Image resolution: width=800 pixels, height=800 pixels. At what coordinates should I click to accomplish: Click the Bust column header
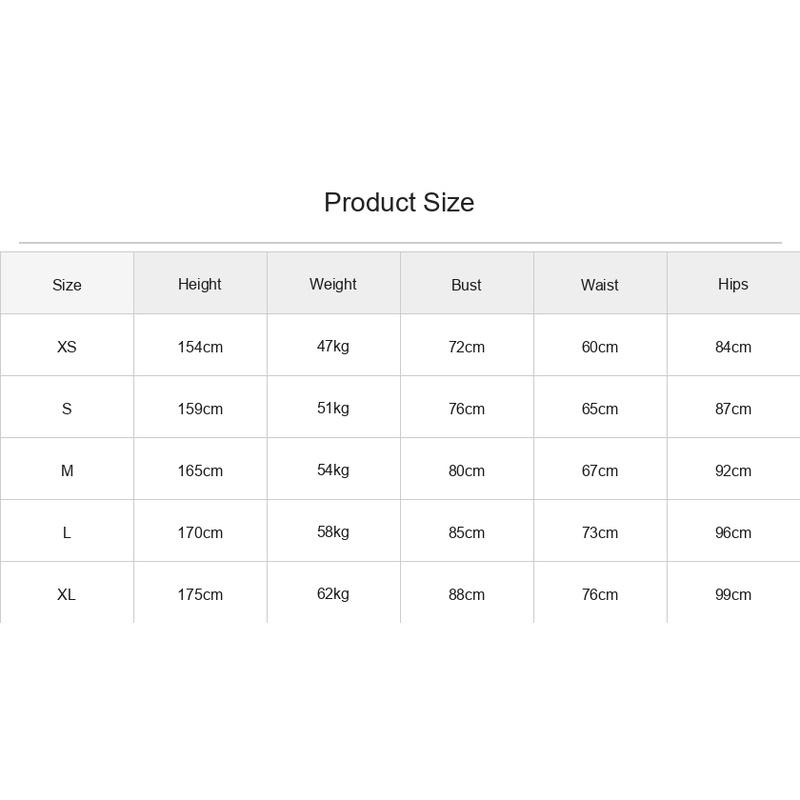click(x=466, y=285)
